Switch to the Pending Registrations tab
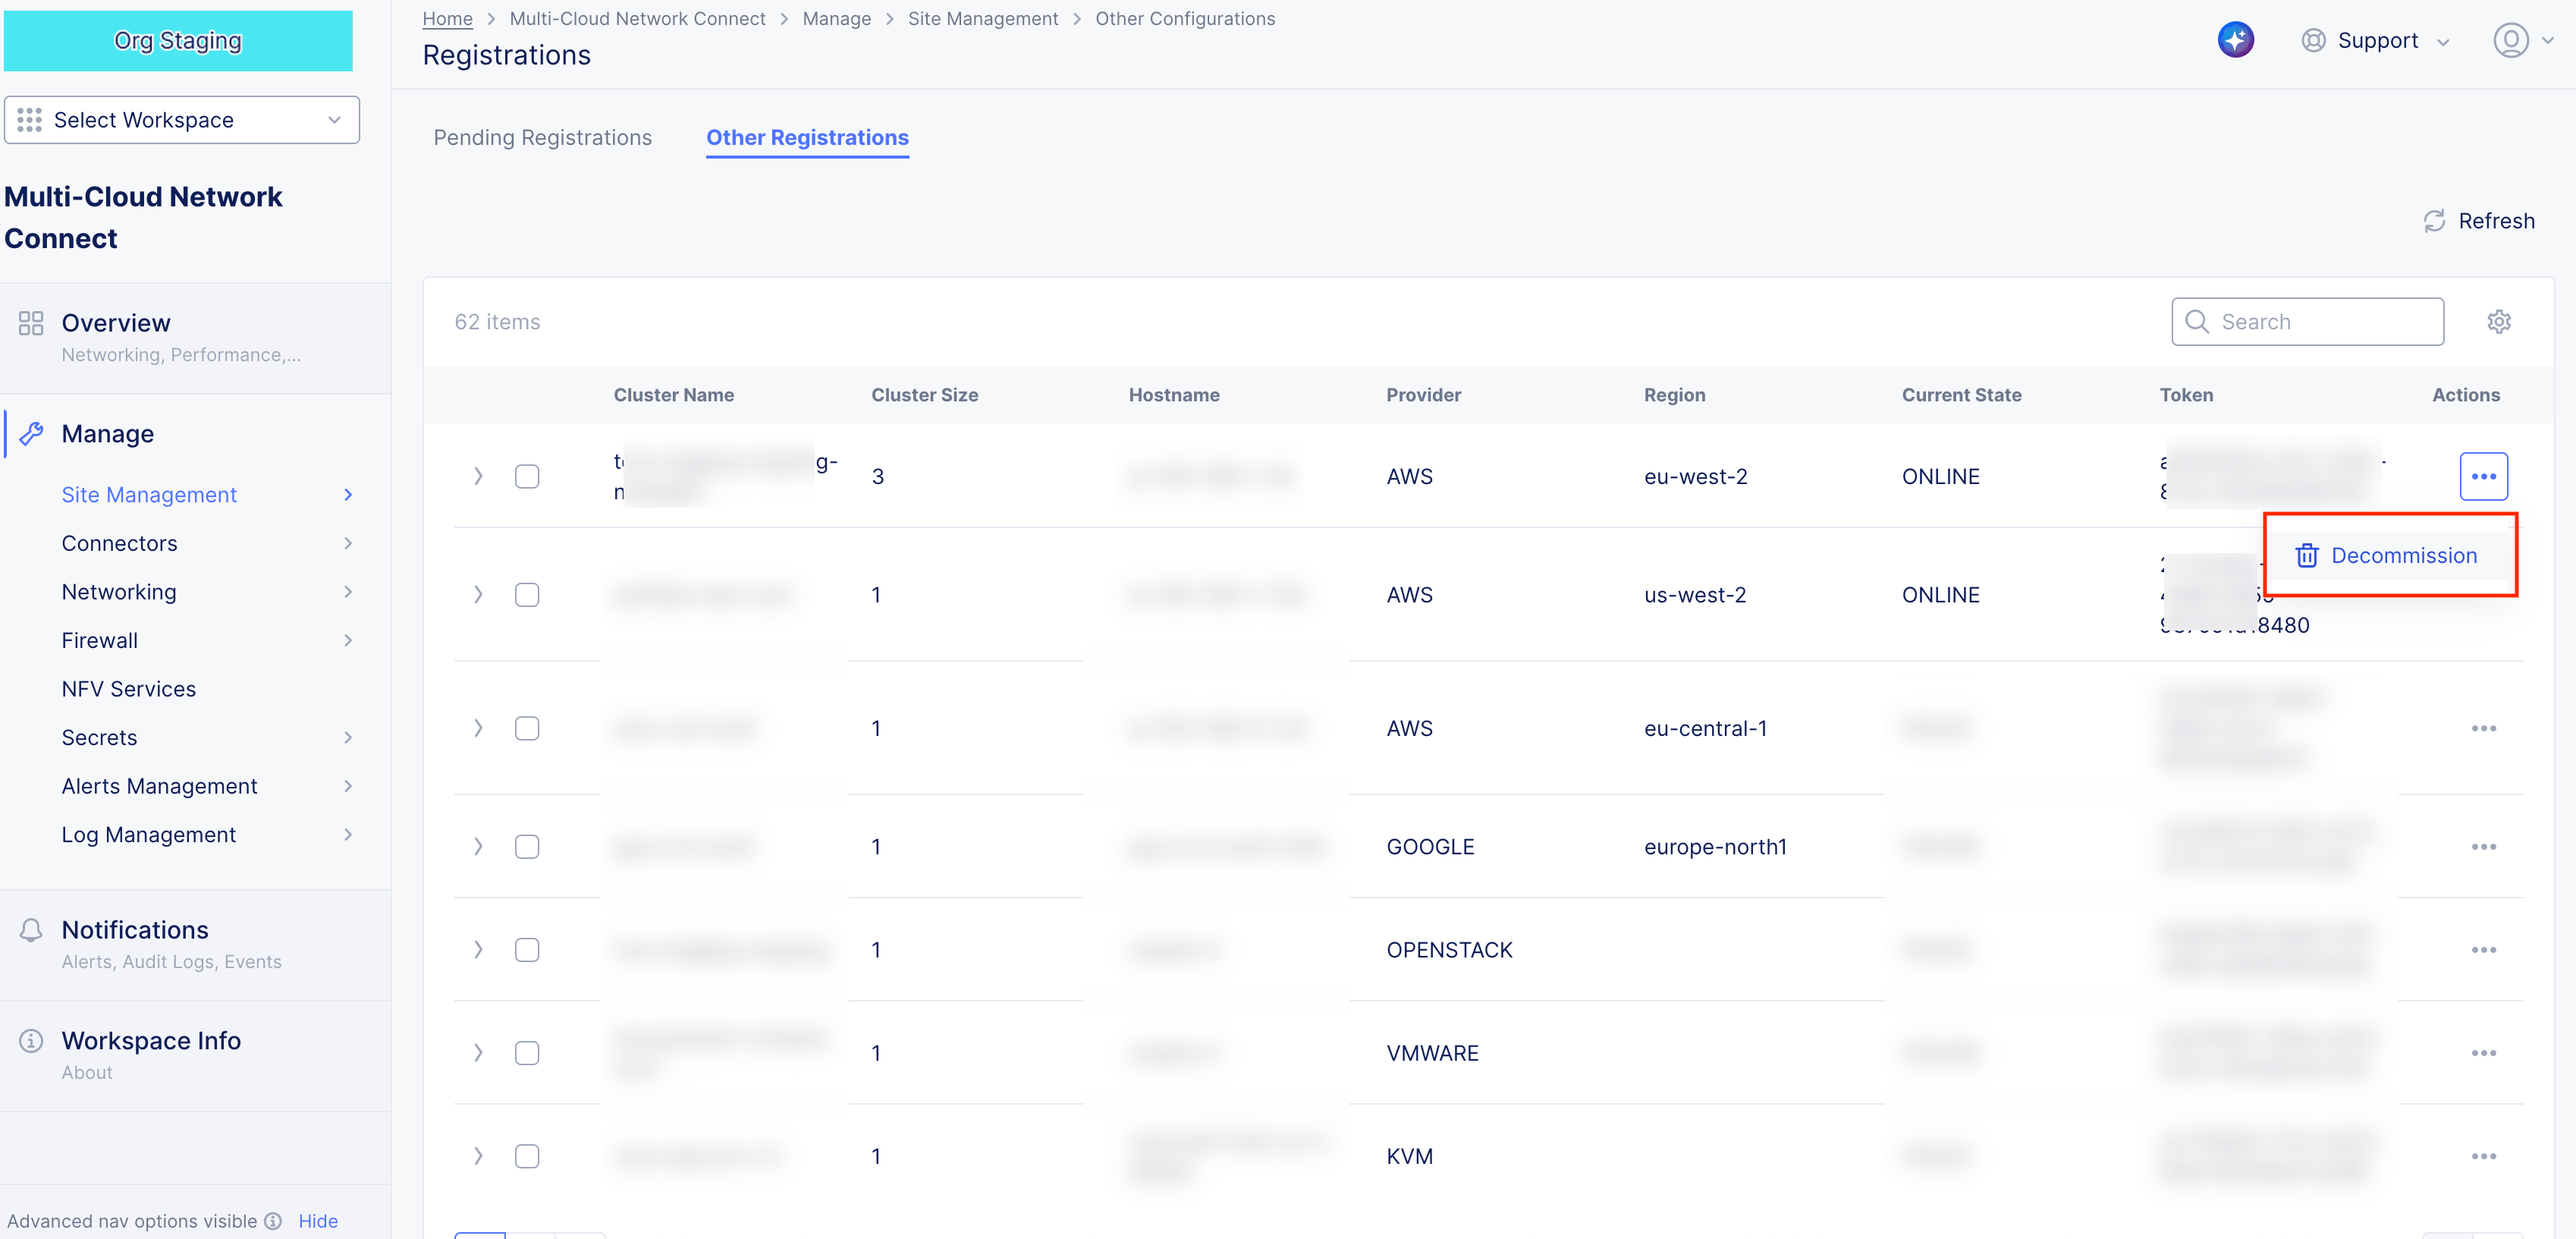Viewport: 2576px width, 1239px height. tap(542, 138)
